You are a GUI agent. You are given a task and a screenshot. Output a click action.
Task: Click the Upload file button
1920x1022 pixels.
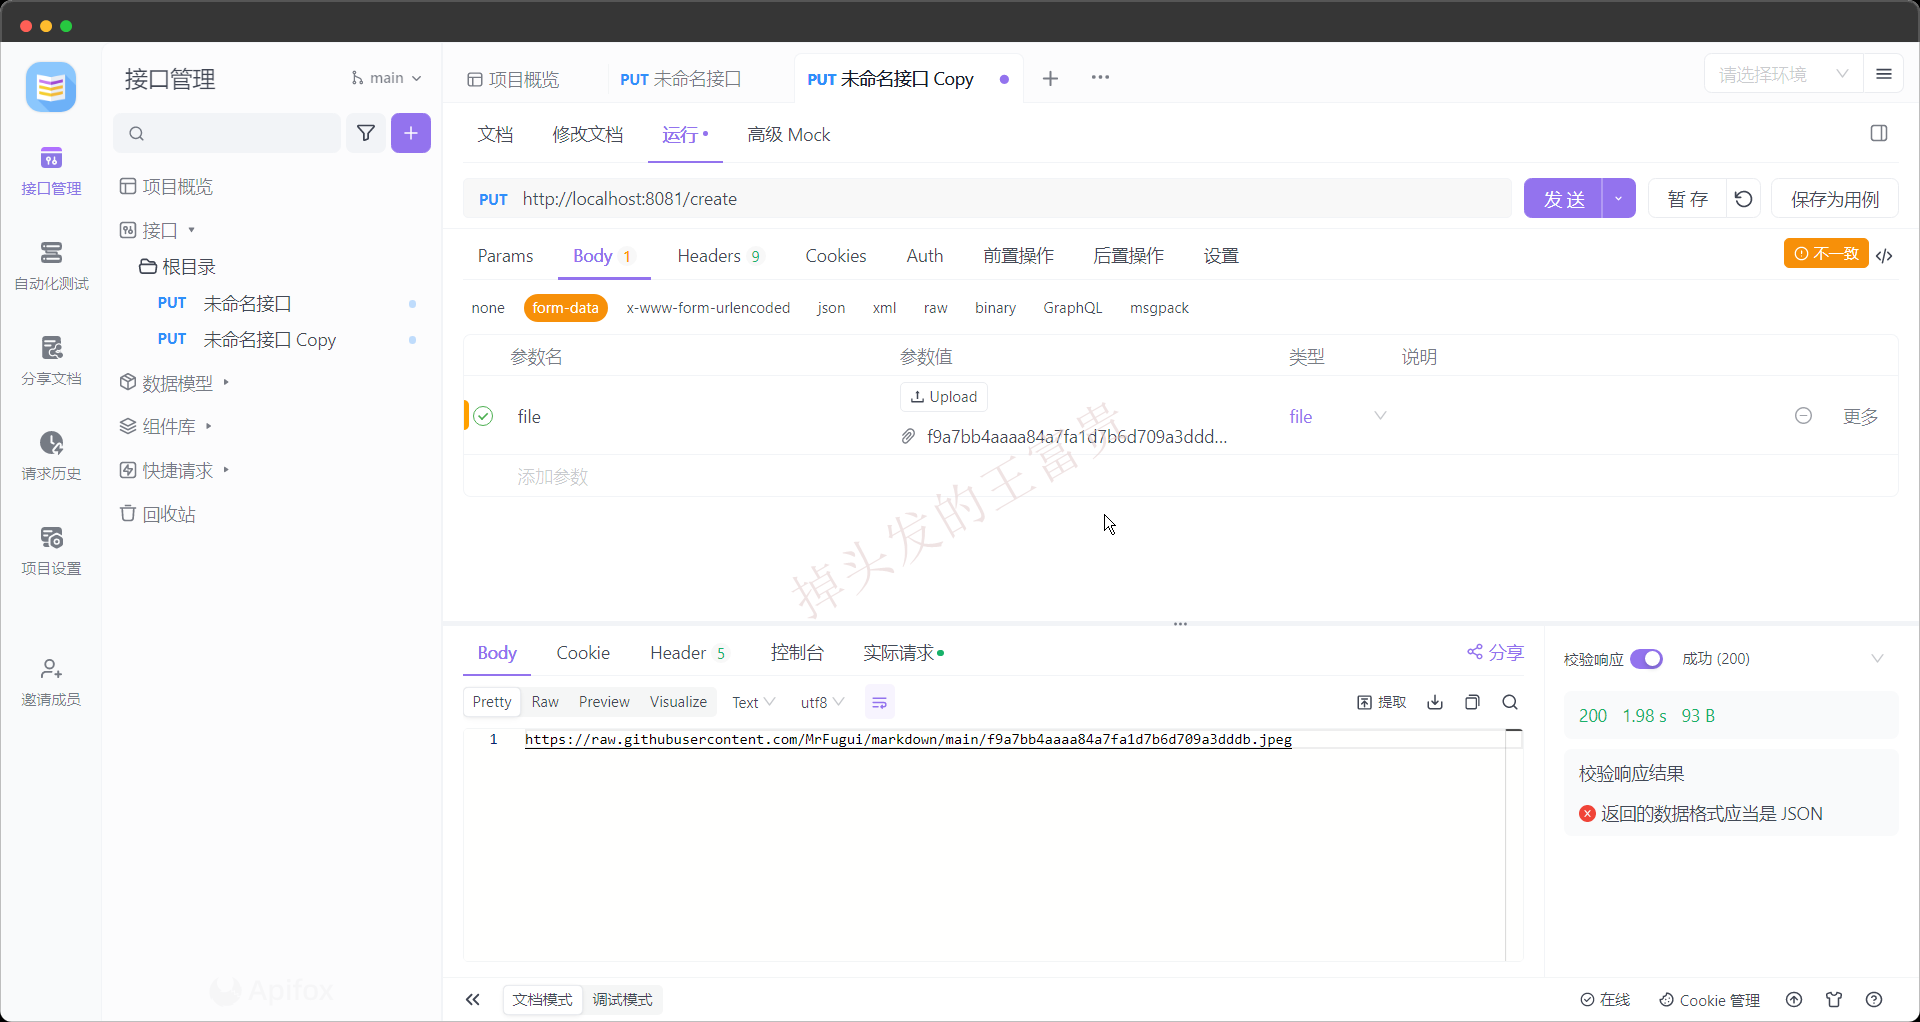coord(944,397)
